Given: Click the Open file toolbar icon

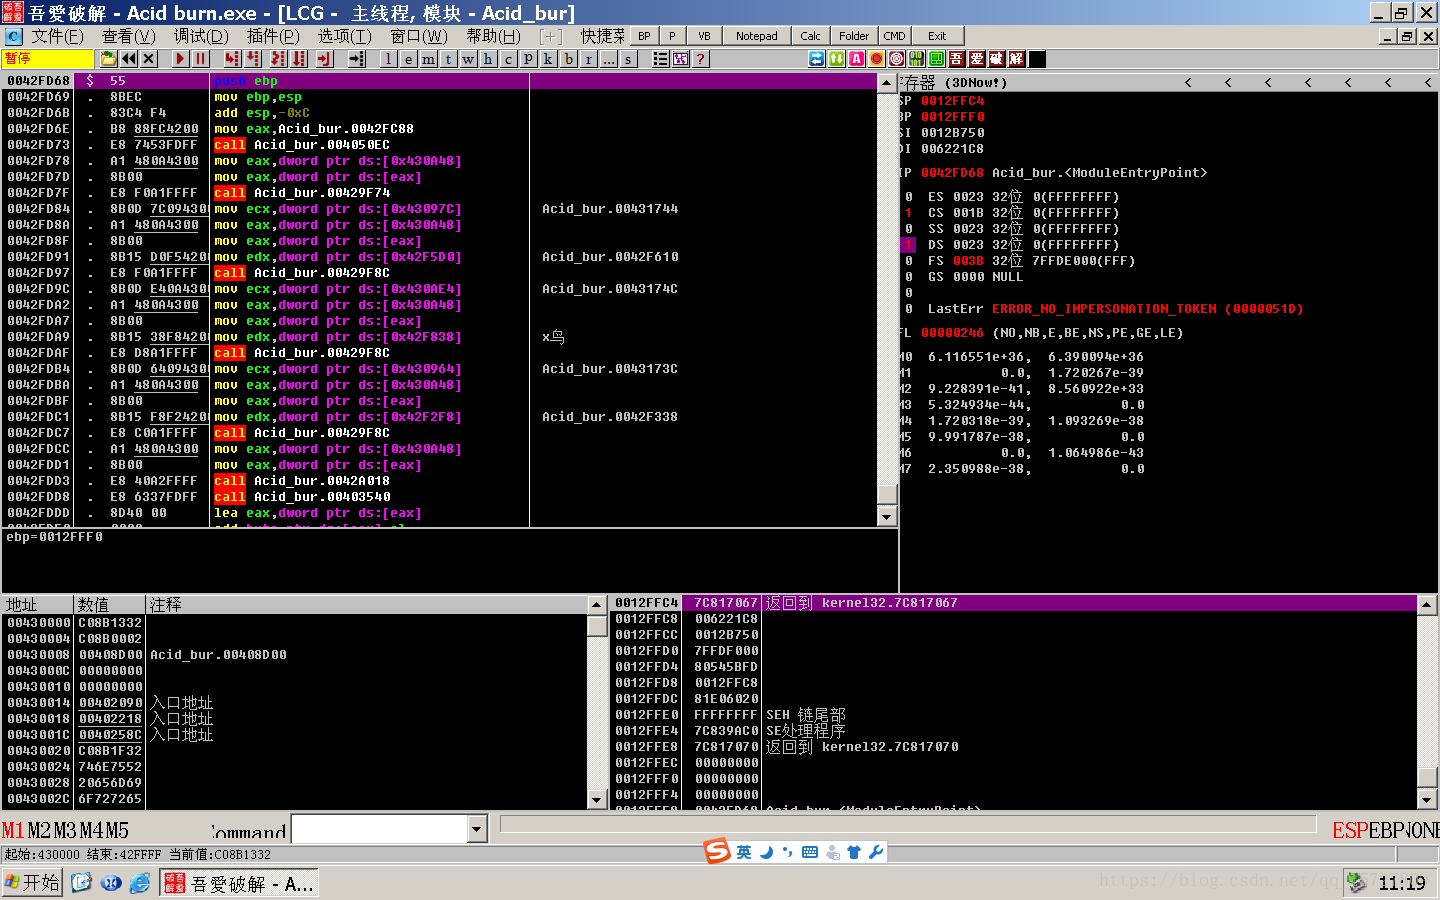Looking at the screenshot, I should click(x=108, y=59).
